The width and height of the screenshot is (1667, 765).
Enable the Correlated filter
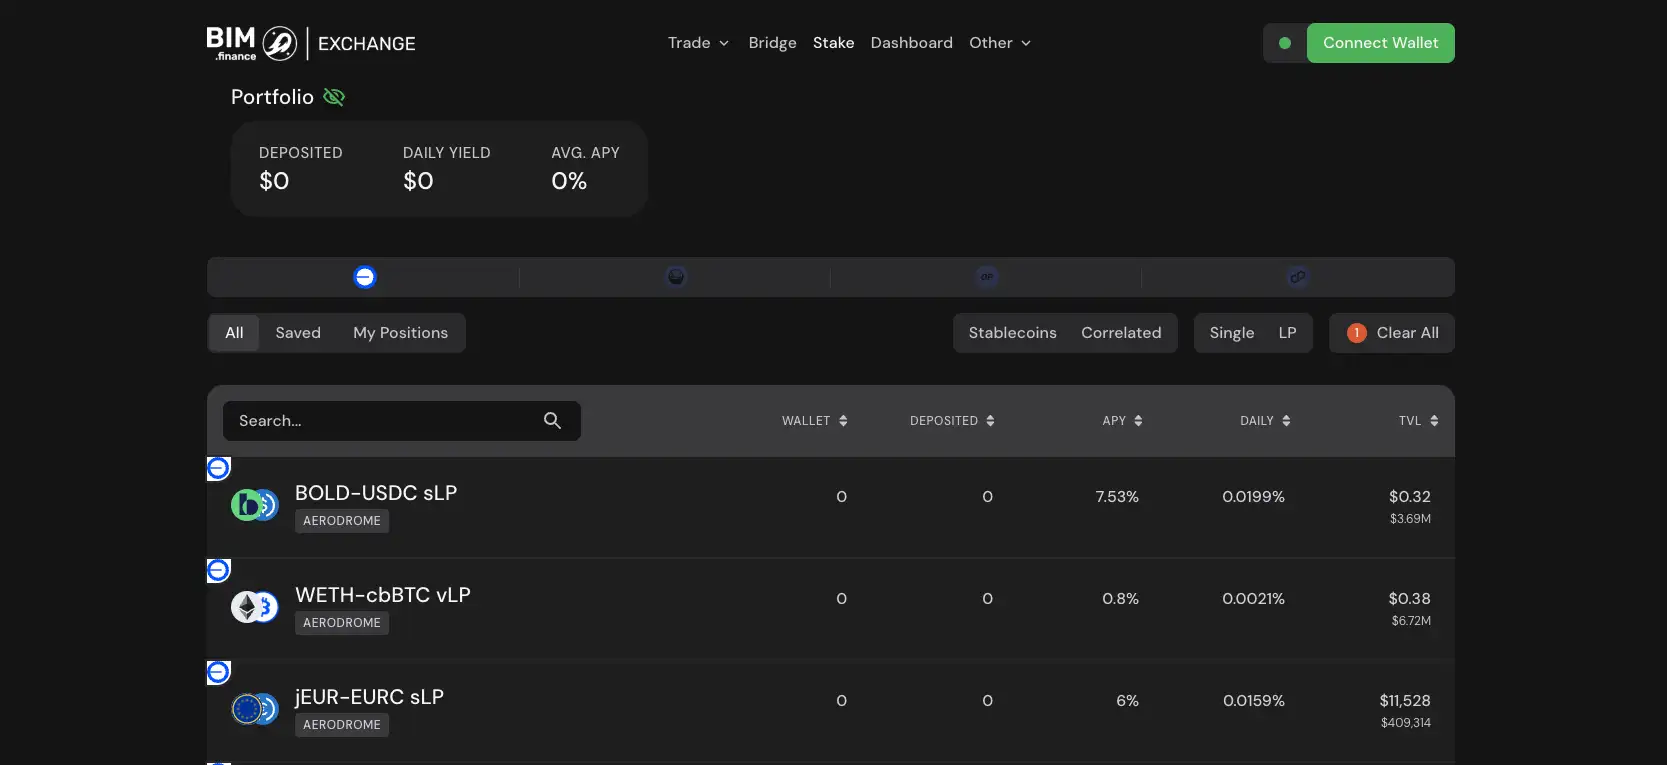pyautogui.click(x=1121, y=333)
